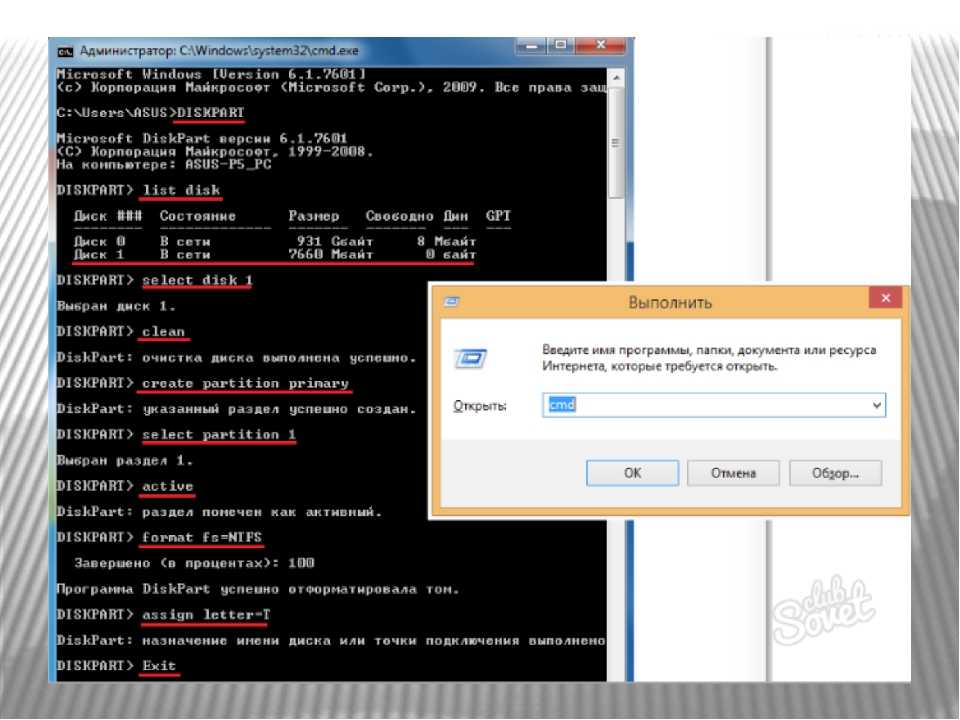Click the 'Размер' column header
Image resolution: width=960 pixels, height=720 pixels.
(313, 216)
